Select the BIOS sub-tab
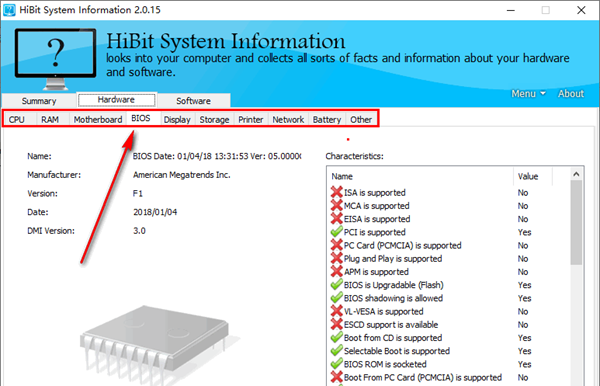The height and width of the screenshot is (386, 600). [141, 118]
